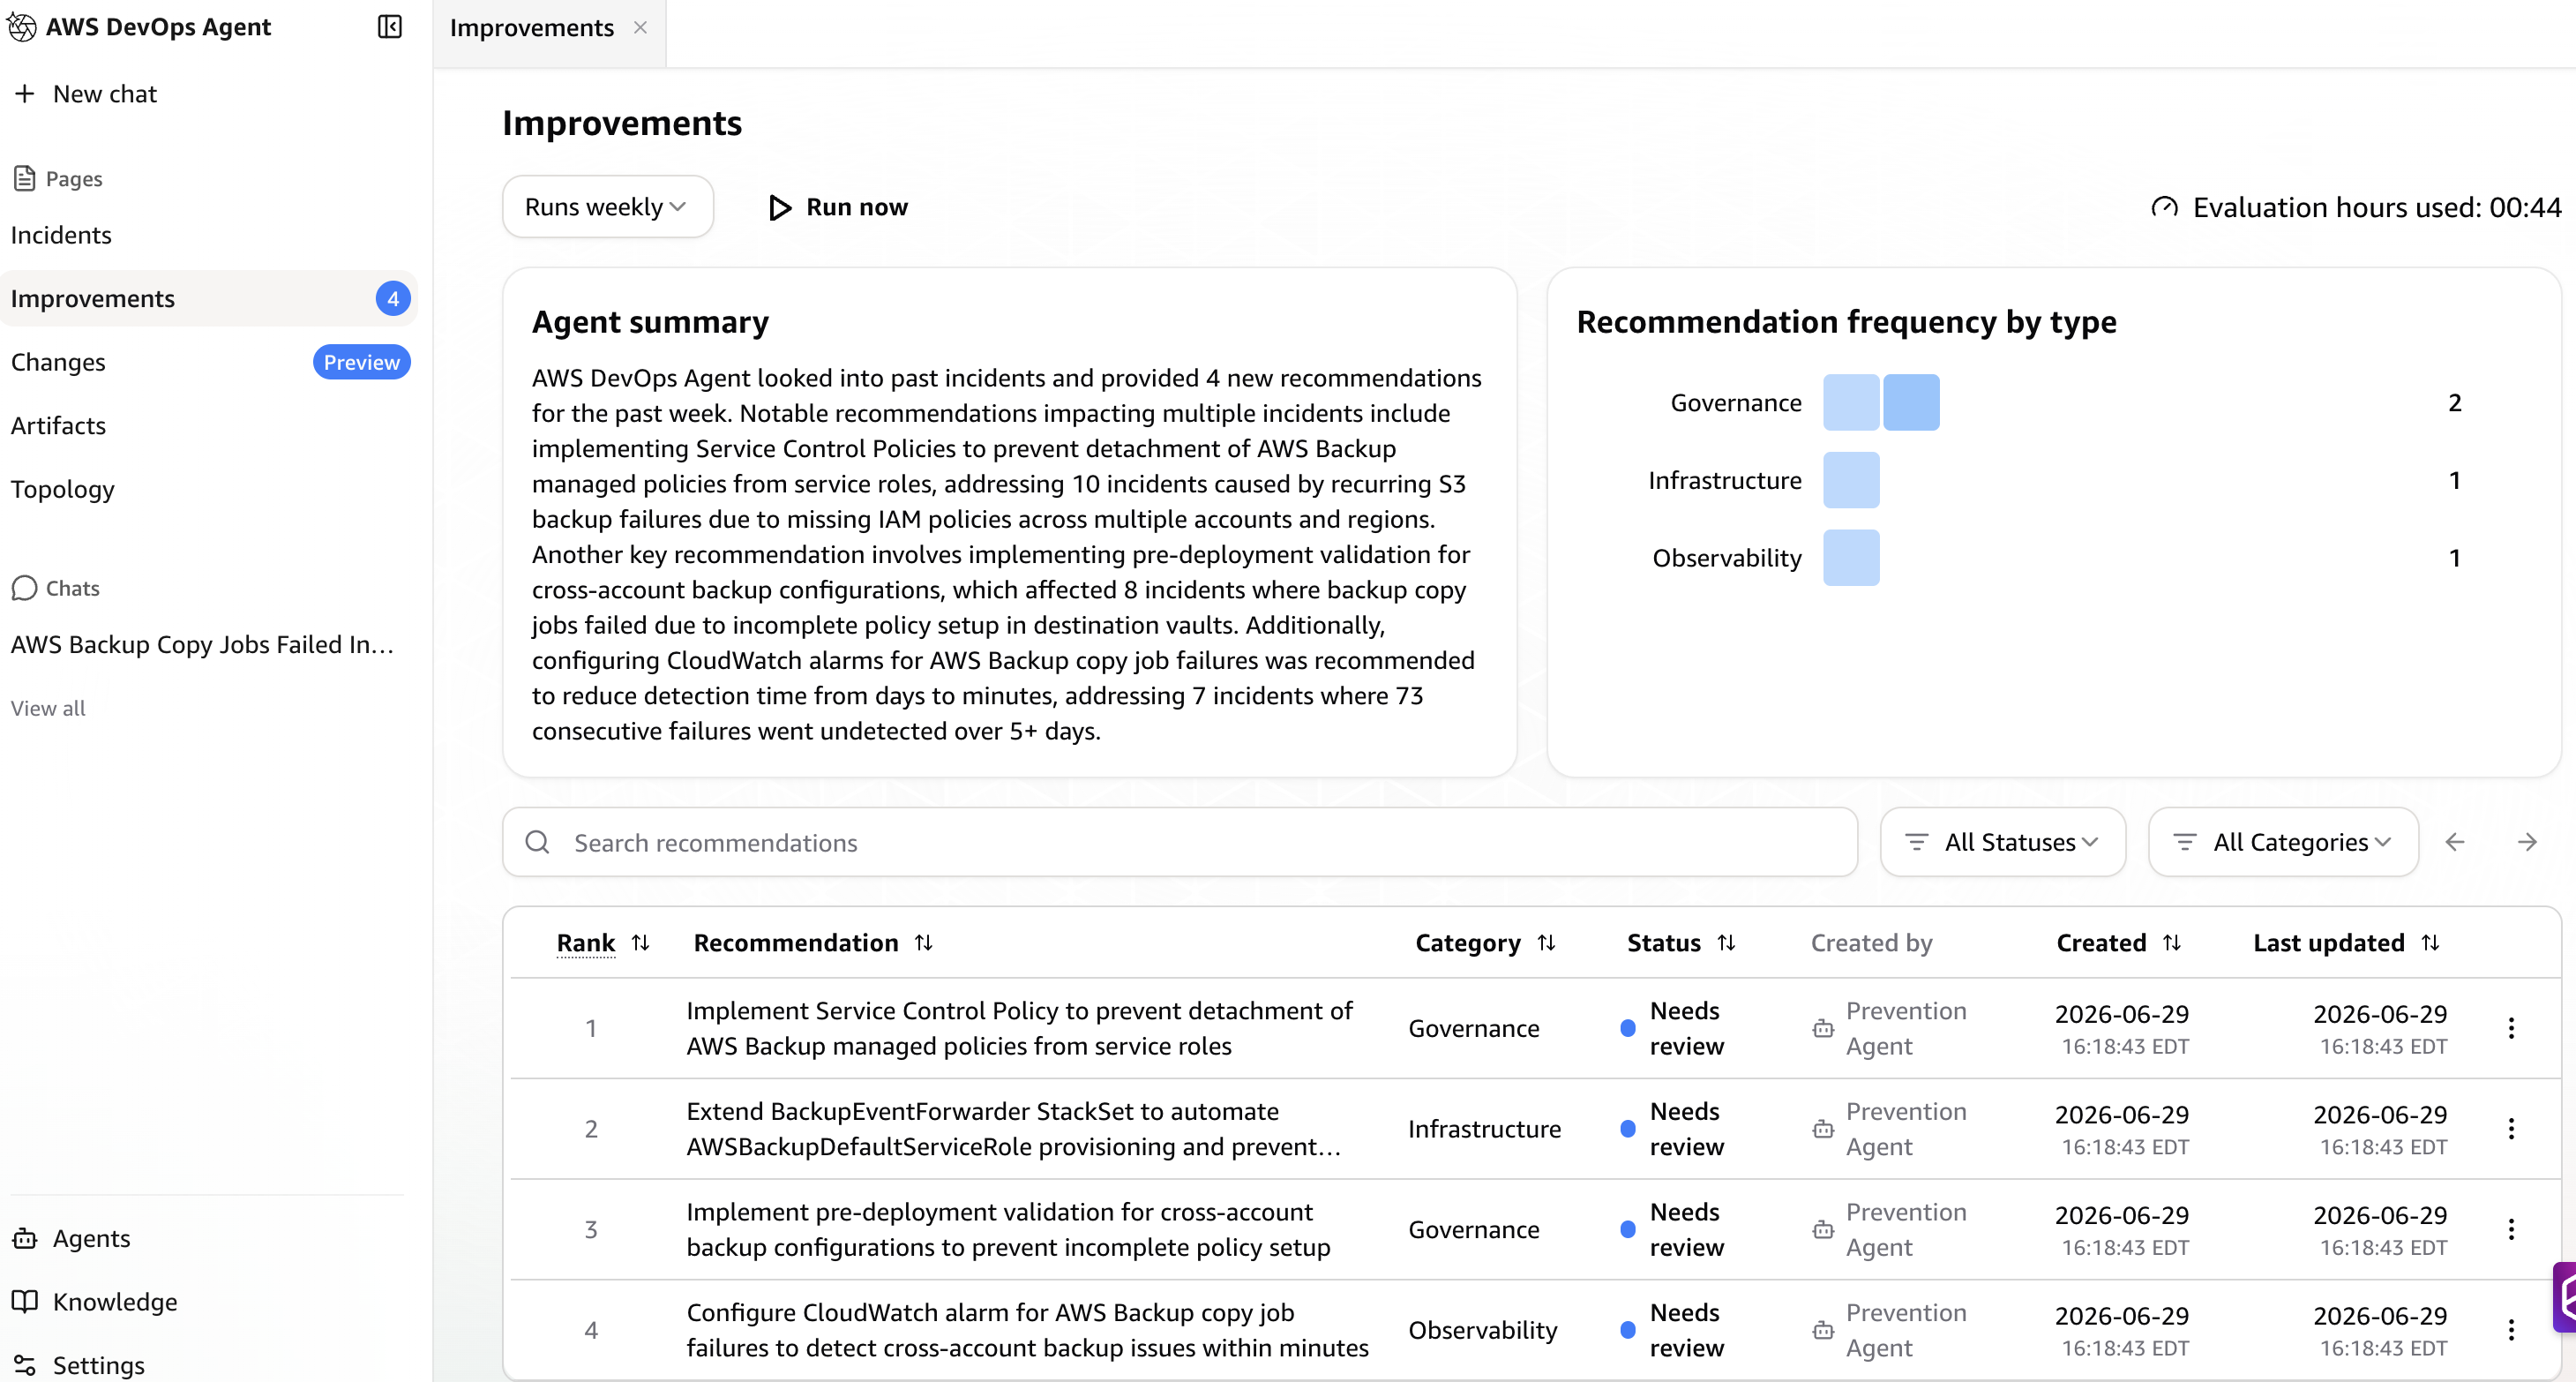The width and height of the screenshot is (2576, 1382).
Task: Open CloudWatch alarm recommendation
Action: (x=1027, y=1330)
